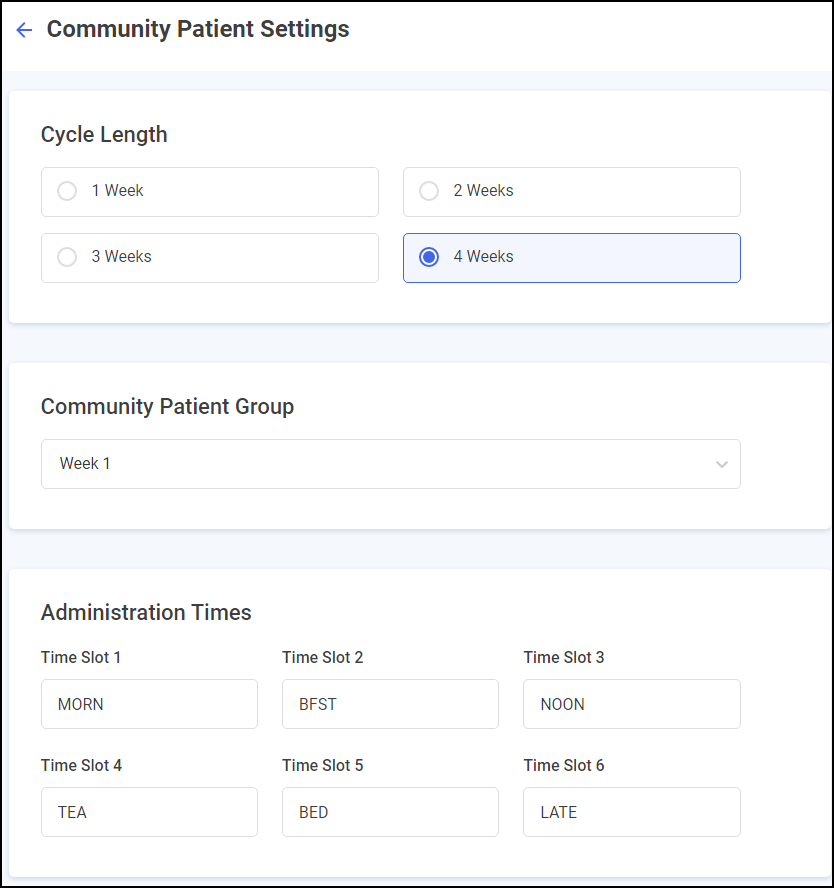Viewport: 834px width, 888px height.
Task: Select the 3 Weeks radio button
Action: point(67,257)
